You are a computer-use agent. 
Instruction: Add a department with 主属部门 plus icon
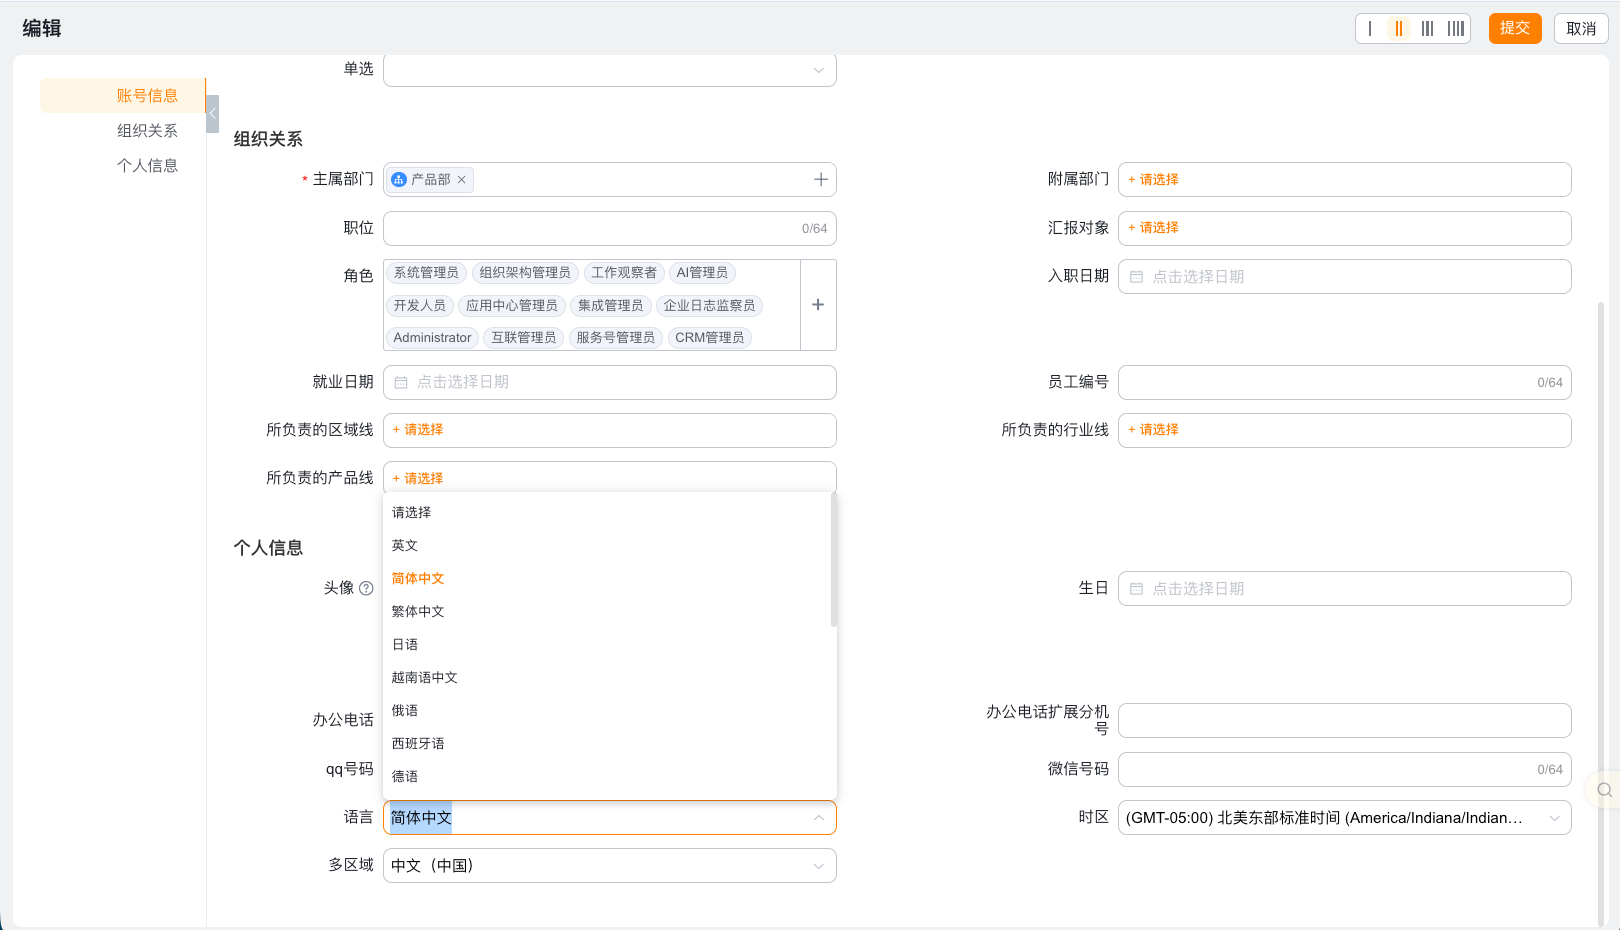pyautogui.click(x=821, y=179)
